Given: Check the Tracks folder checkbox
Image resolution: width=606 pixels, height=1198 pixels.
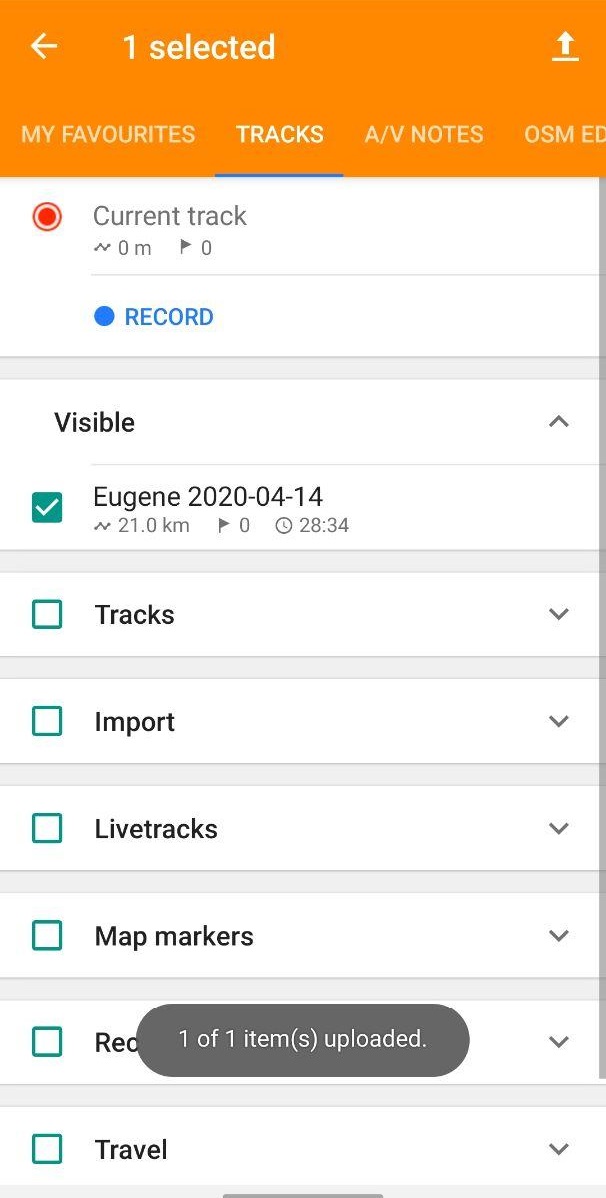Looking at the screenshot, I should [x=47, y=614].
